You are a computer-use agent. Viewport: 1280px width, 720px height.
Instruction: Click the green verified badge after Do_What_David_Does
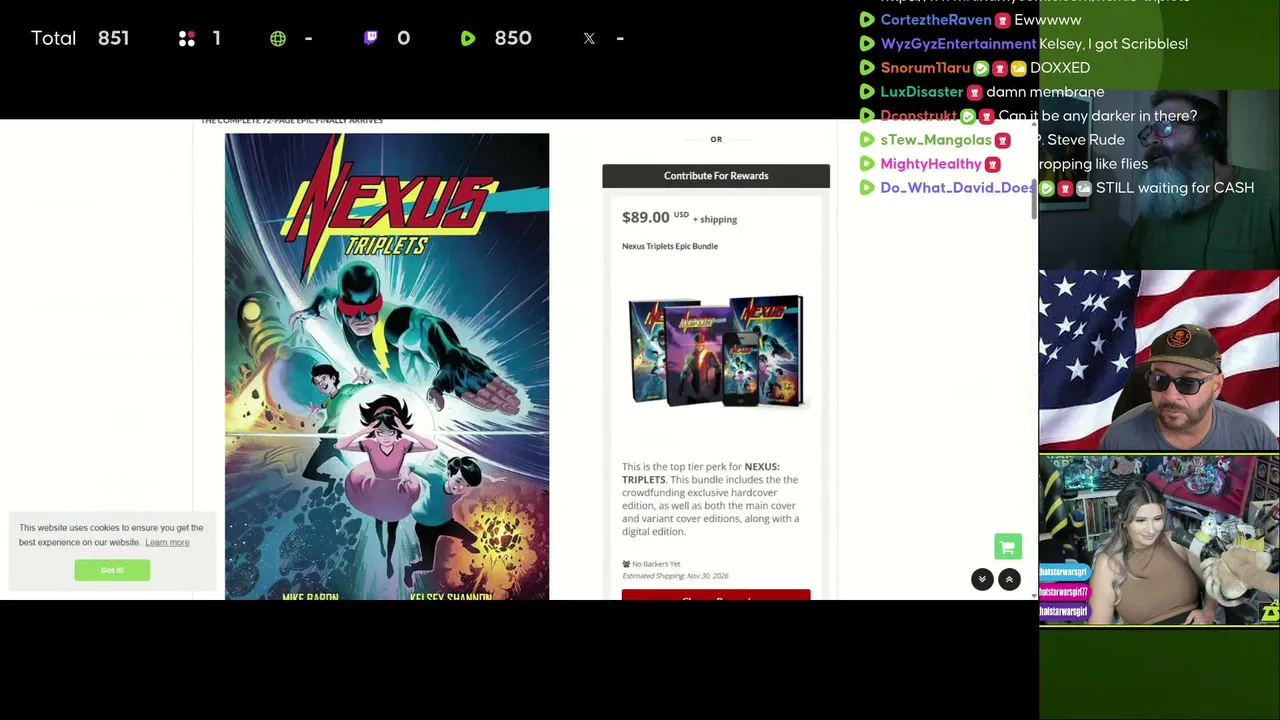point(1046,188)
